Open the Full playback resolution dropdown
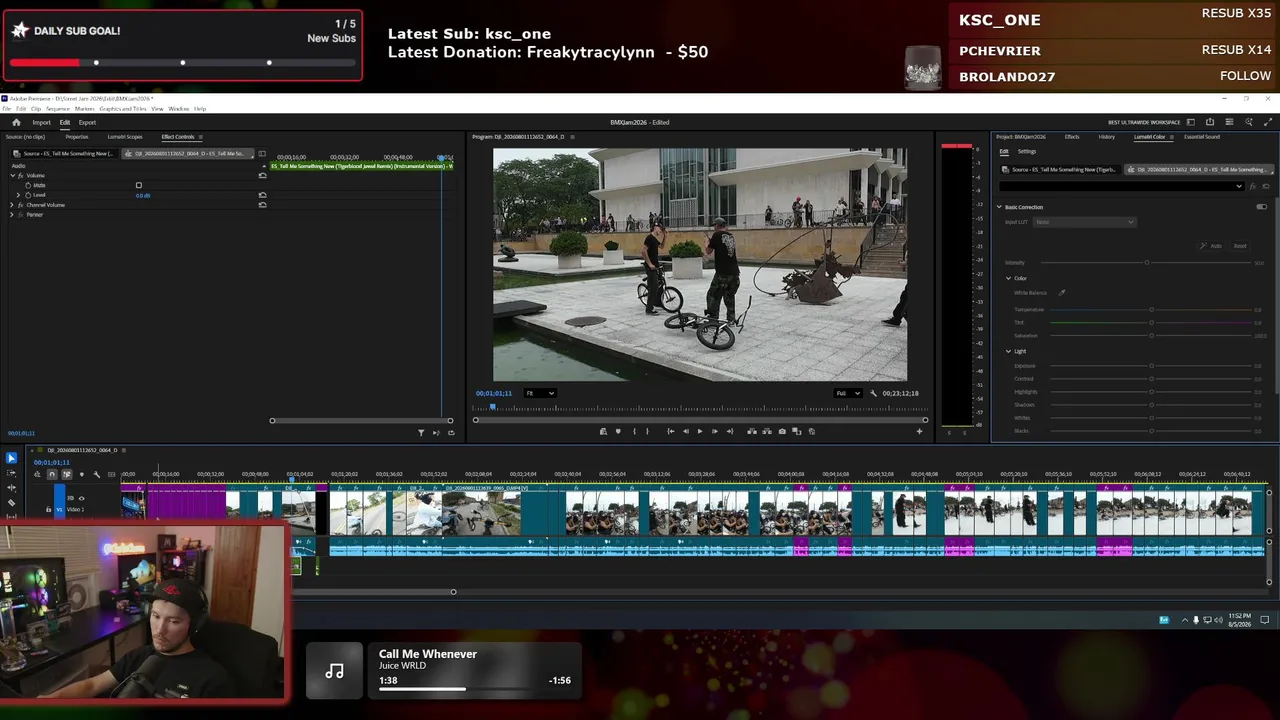Screen dimensions: 1280x720 tap(848, 393)
